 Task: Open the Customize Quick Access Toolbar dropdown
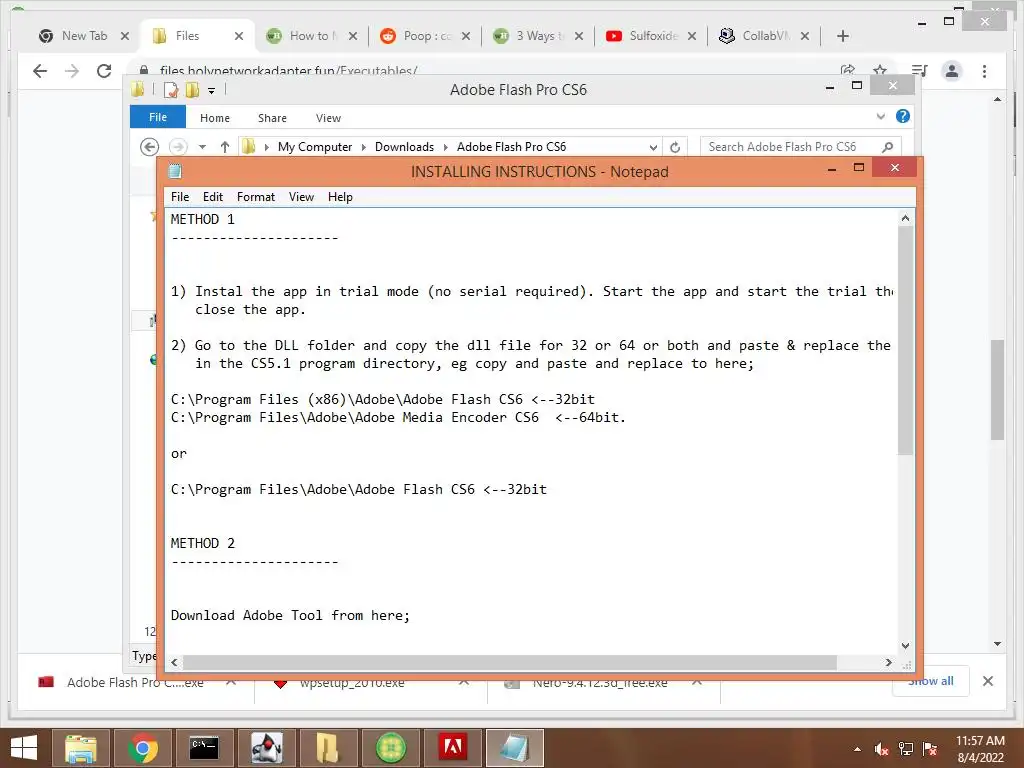(x=212, y=91)
